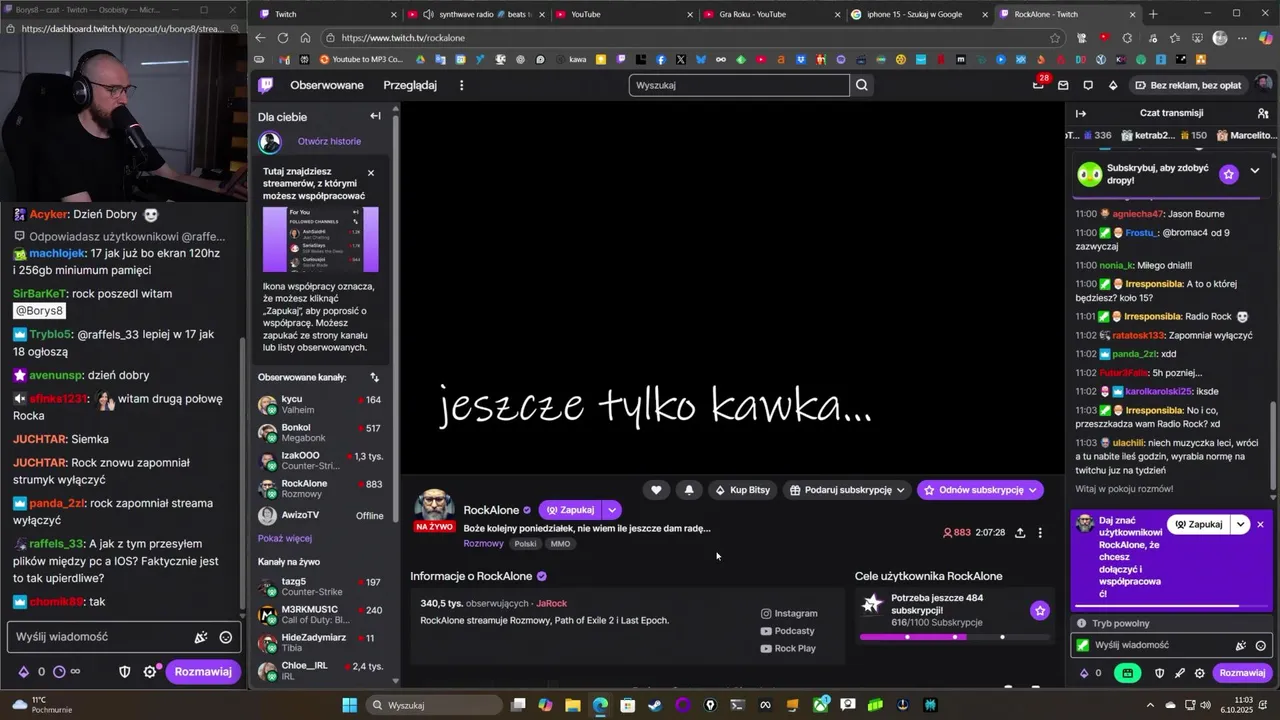Open the Obserwowane navigation item
Viewport: 1280px width, 720px height.
tap(327, 85)
